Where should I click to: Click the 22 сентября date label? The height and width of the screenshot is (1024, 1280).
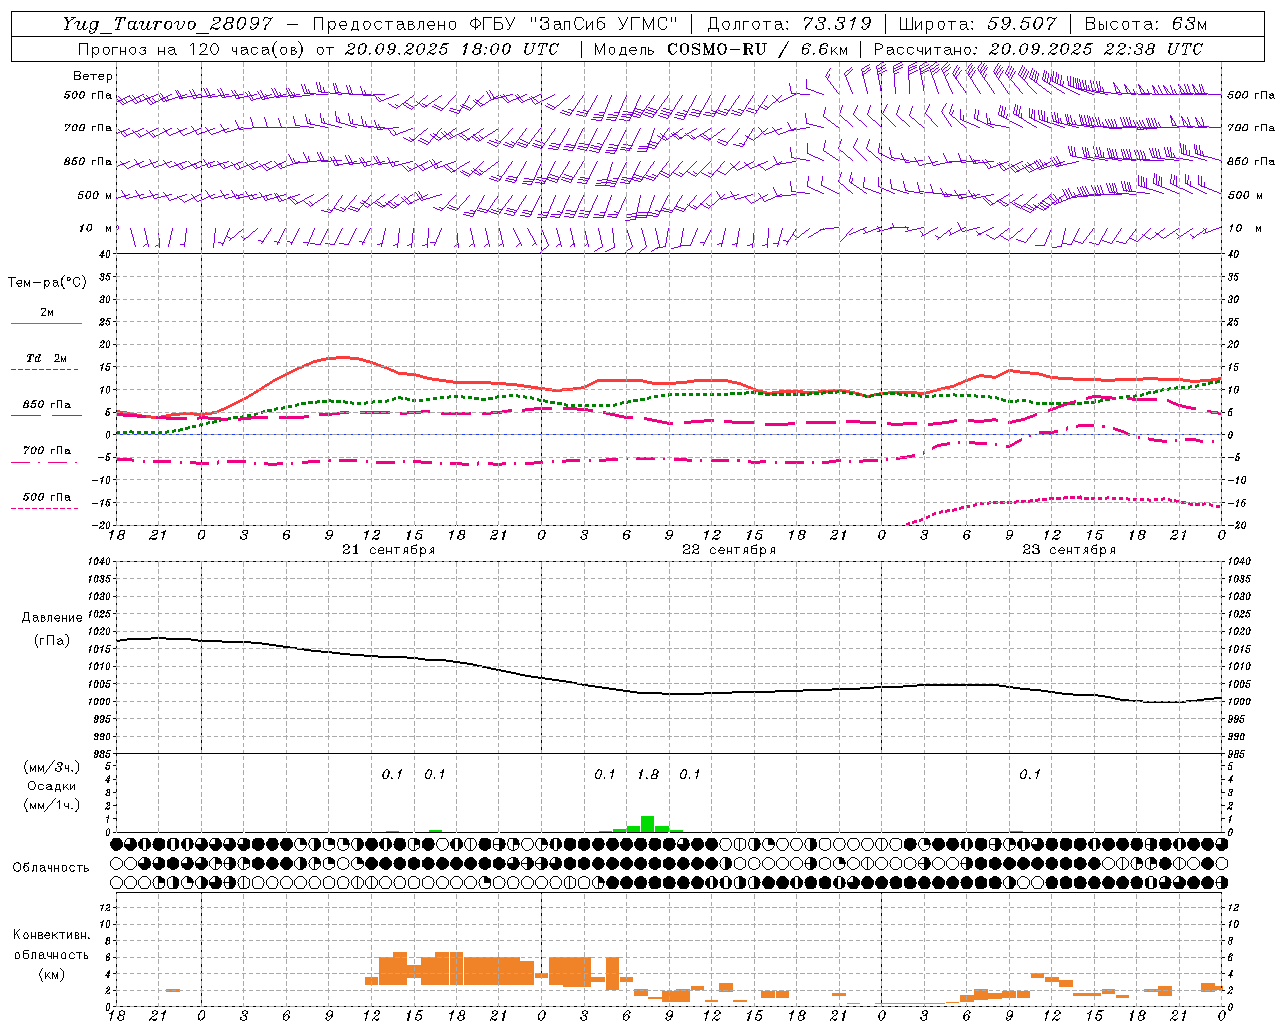728,550
